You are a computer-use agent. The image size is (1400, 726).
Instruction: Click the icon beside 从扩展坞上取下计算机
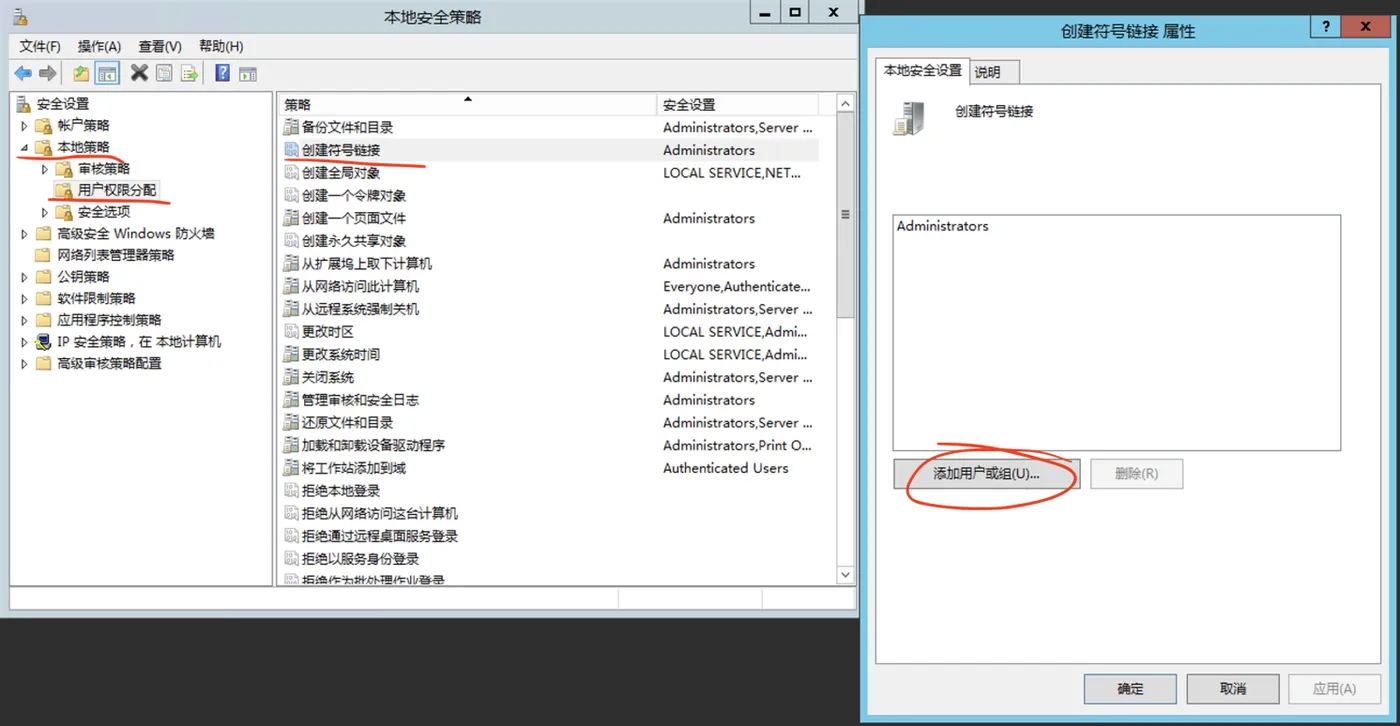(291, 263)
